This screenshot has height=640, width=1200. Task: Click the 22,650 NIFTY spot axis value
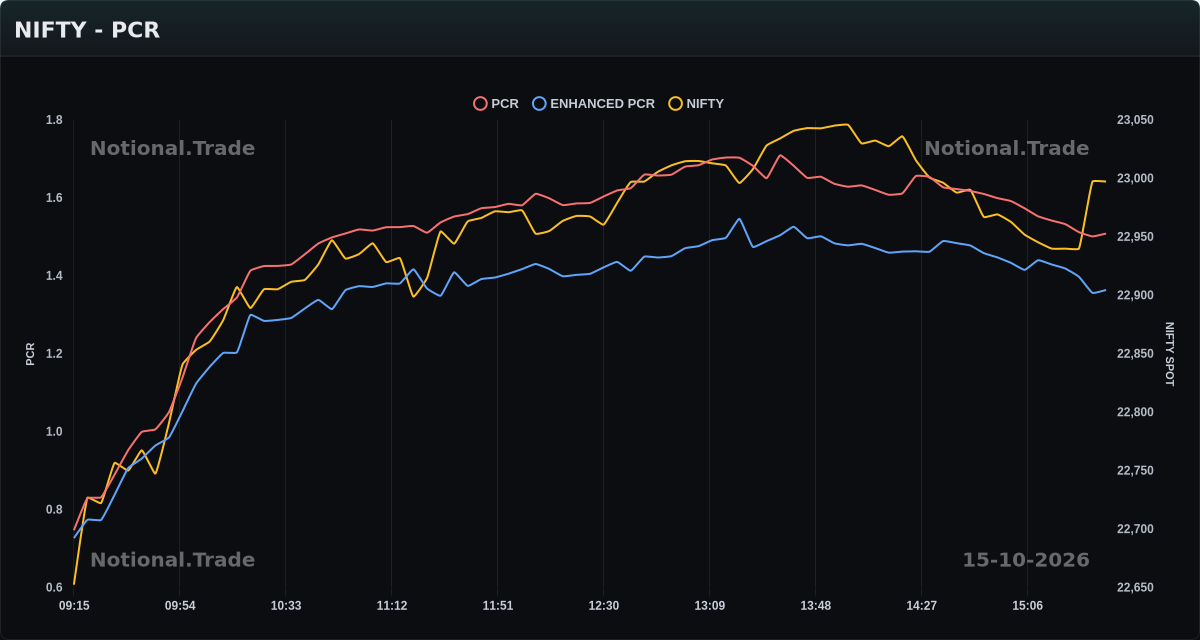1135,588
